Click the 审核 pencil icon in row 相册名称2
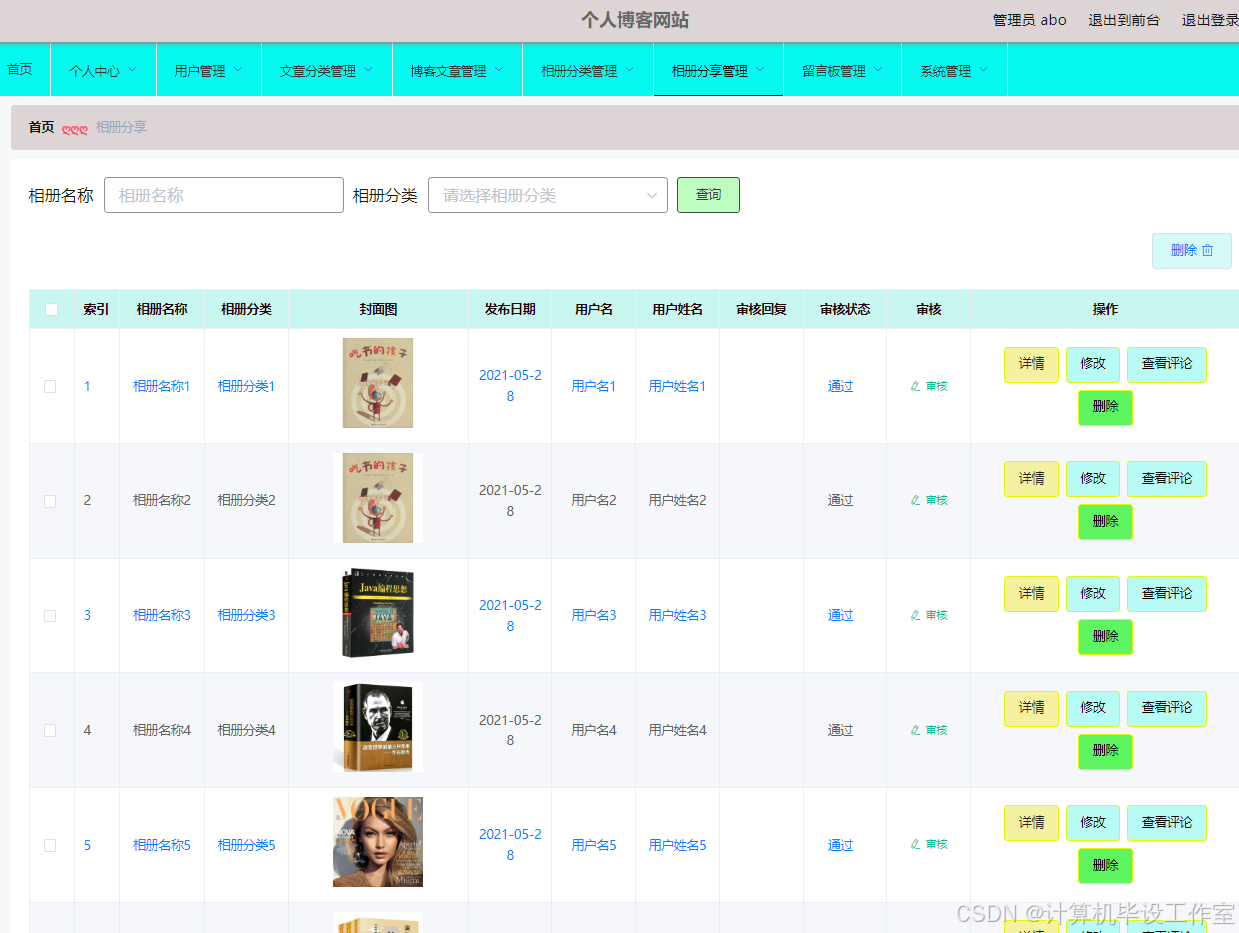Viewport: 1239px width, 933px height. (x=915, y=500)
